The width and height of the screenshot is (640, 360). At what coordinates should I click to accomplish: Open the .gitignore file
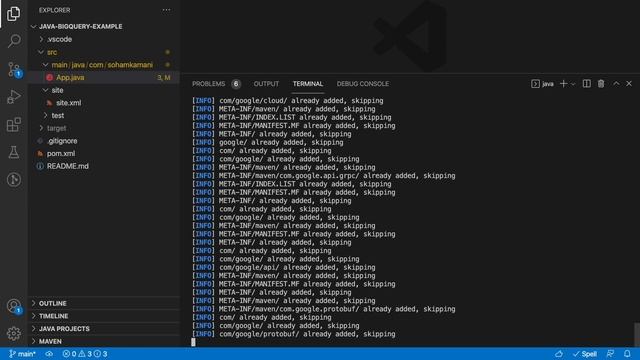coord(104,141)
